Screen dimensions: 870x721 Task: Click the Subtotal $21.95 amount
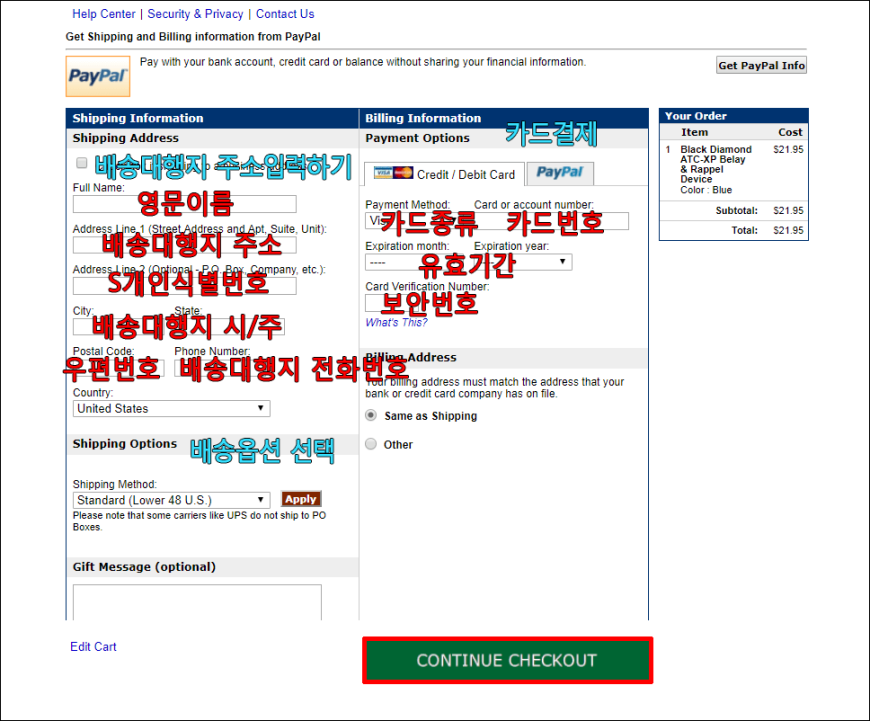click(788, 210)
